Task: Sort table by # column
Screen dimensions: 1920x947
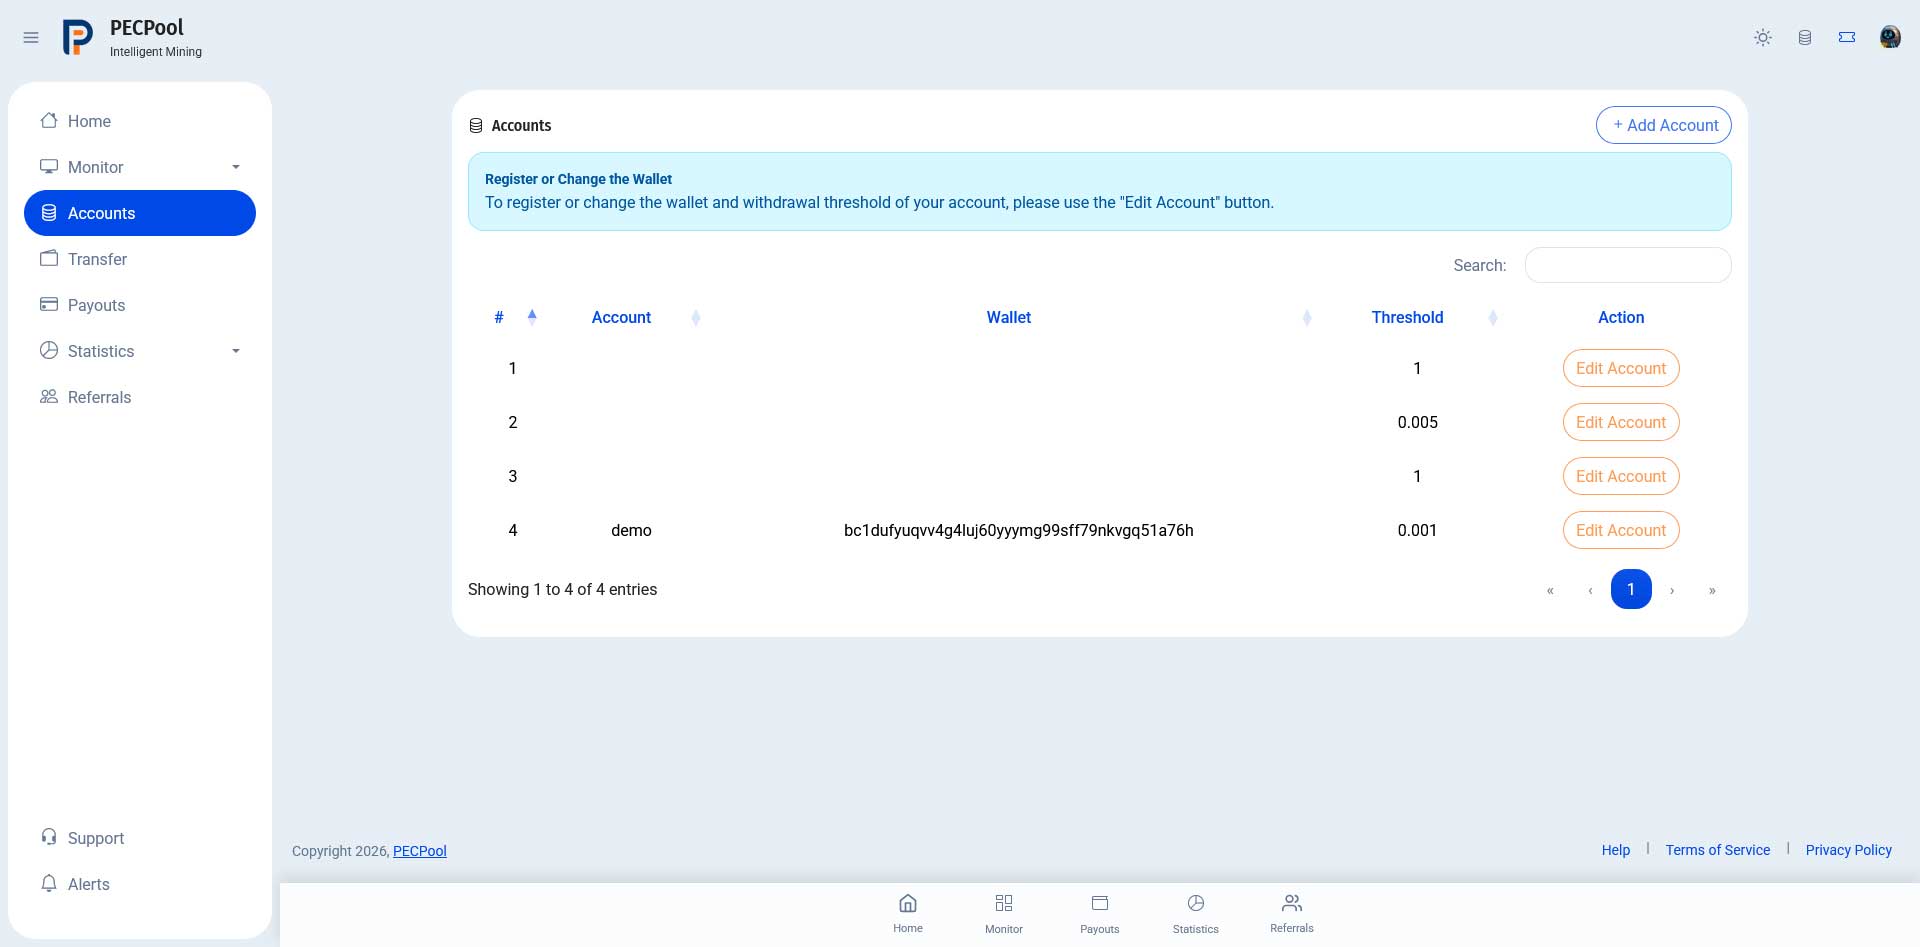Action: tap(513, 317)
